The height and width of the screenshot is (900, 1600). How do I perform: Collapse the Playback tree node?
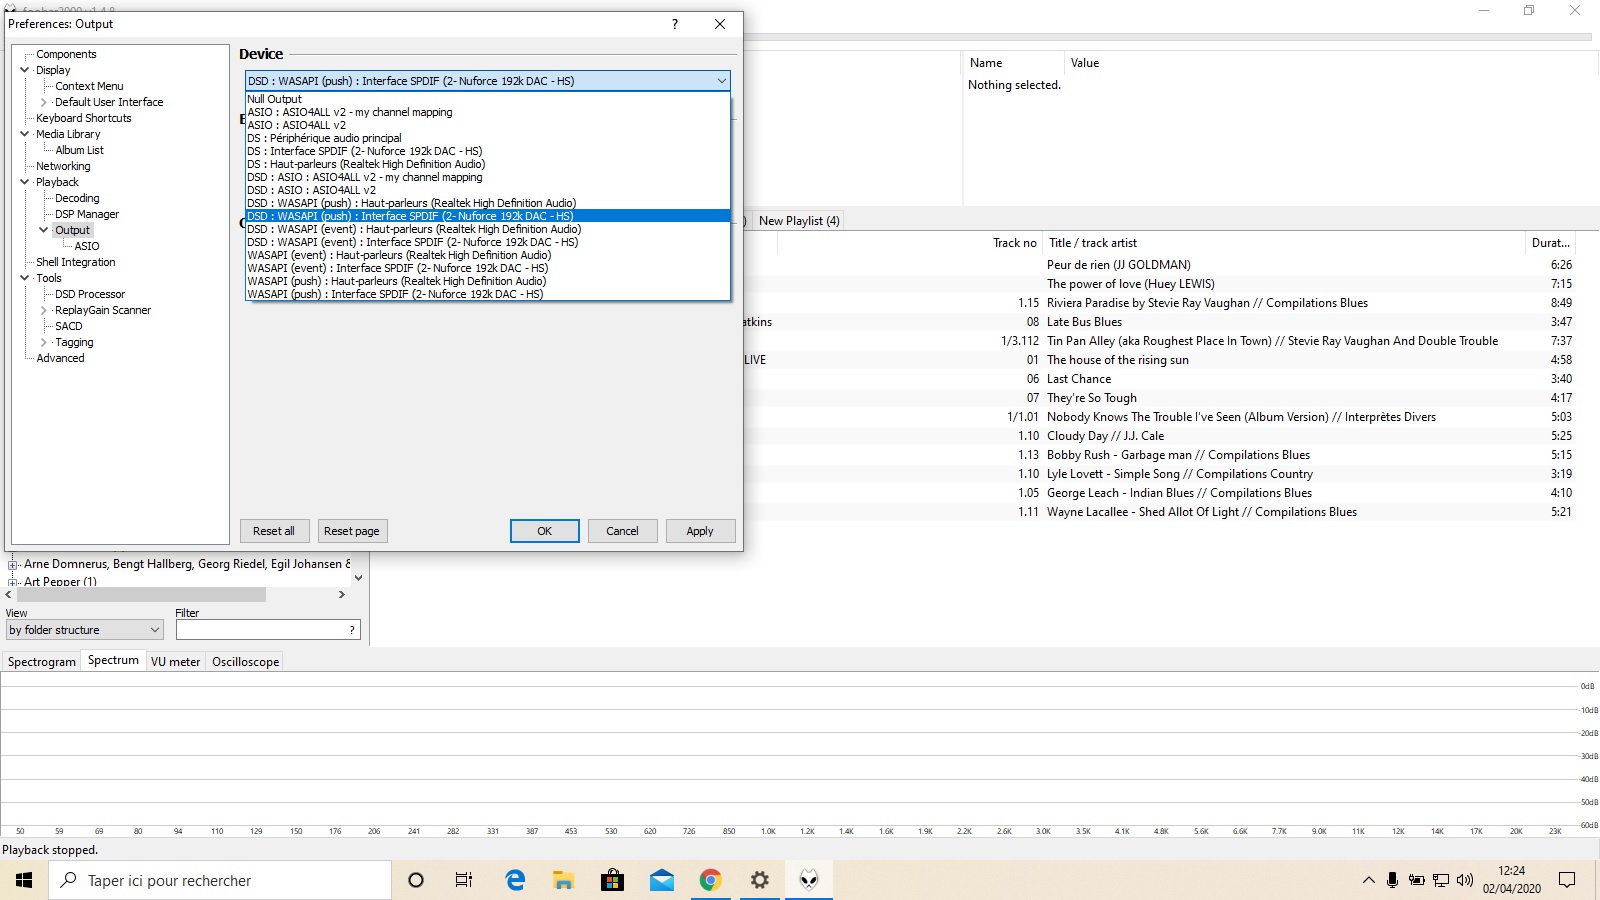25,182
